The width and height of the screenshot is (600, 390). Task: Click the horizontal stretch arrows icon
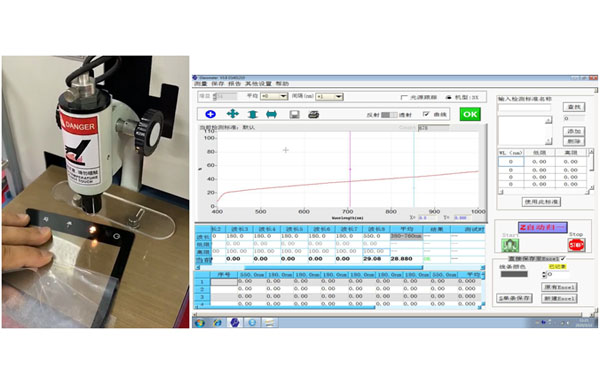point(271,114)
